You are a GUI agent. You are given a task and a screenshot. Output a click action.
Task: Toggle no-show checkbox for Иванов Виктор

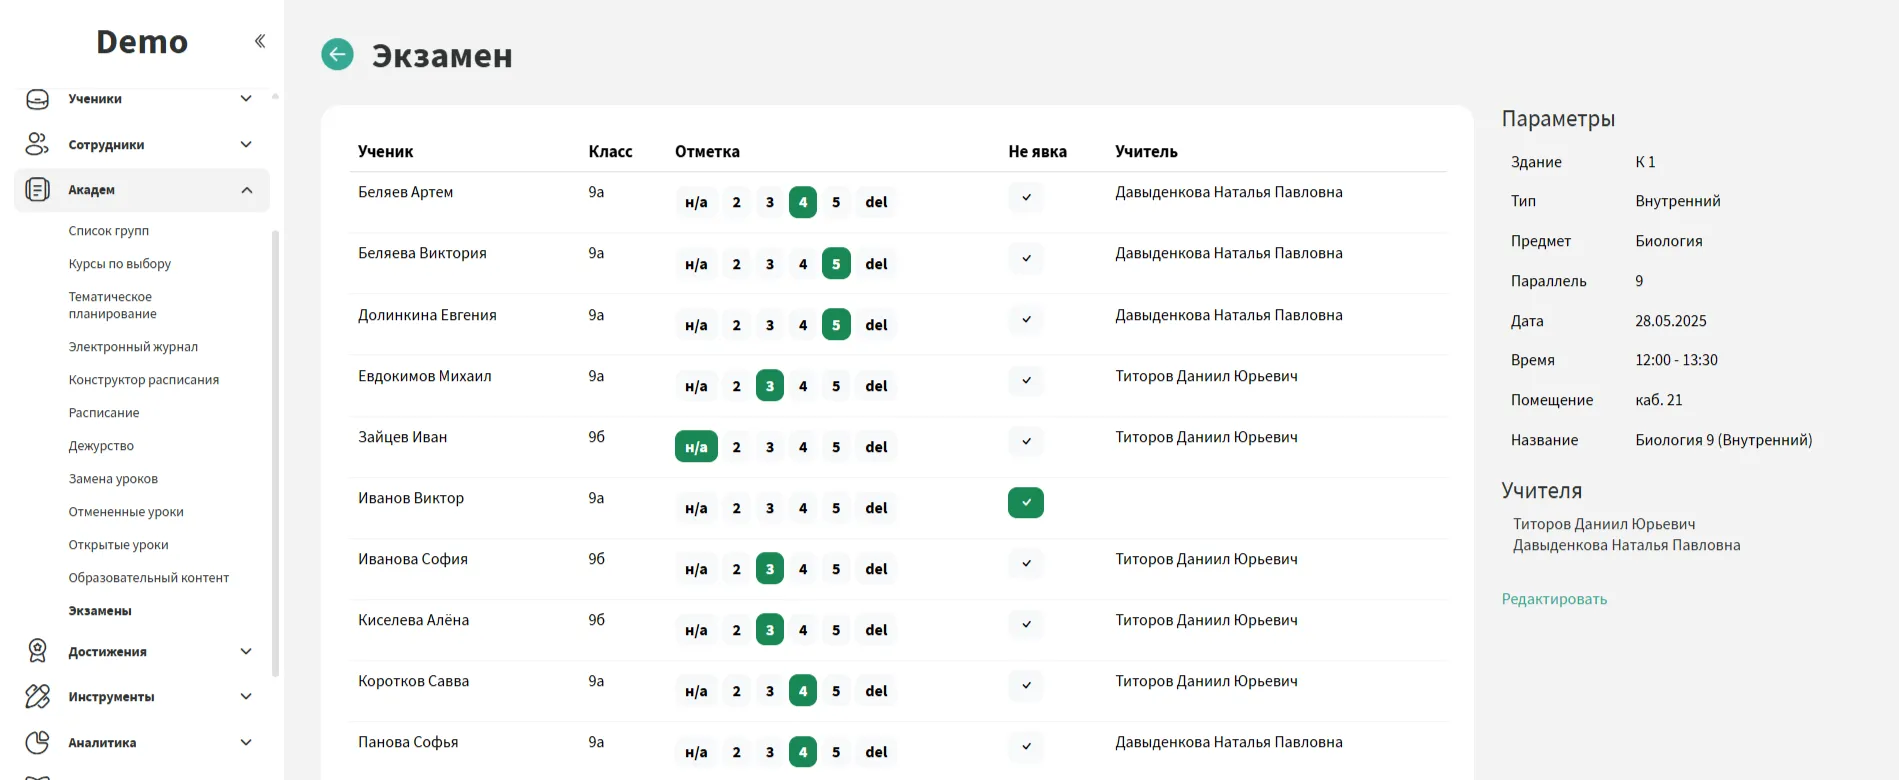coord(1025,502)
